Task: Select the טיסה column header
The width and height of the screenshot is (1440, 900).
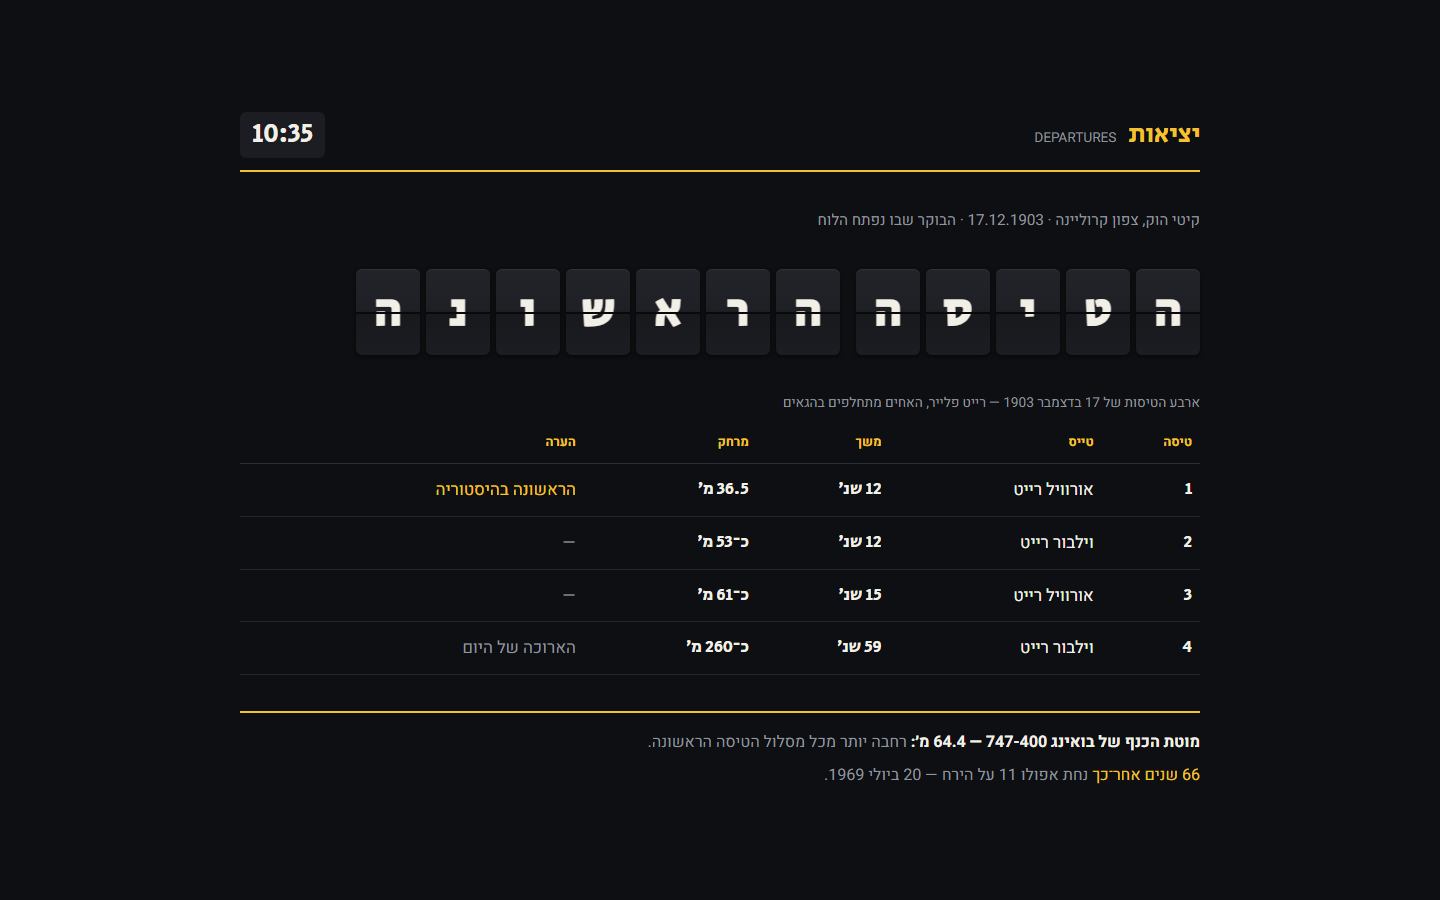Action: click(x=1177, y=441)
